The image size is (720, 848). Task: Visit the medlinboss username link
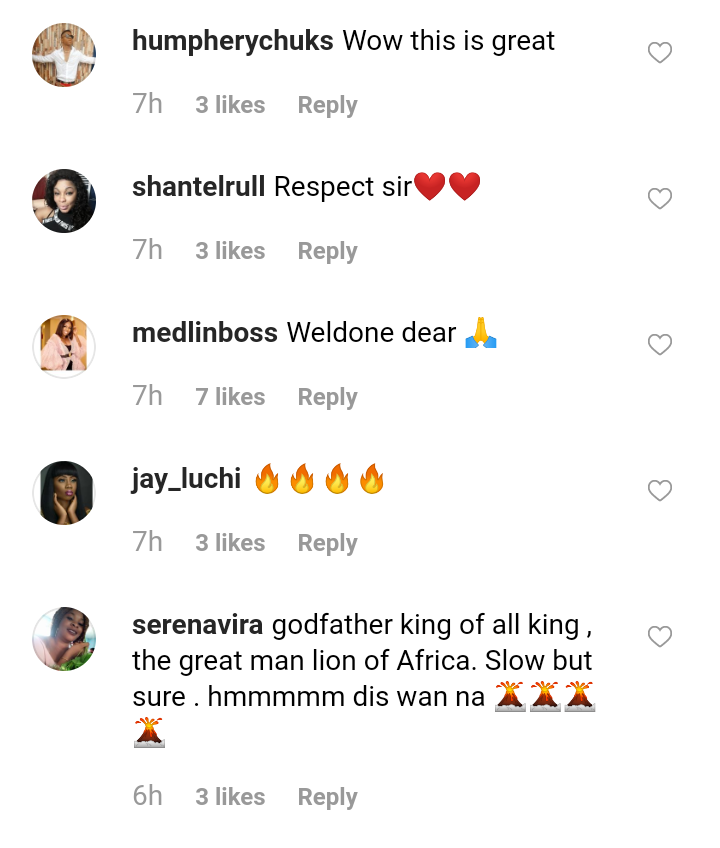[x=204, y=333]
